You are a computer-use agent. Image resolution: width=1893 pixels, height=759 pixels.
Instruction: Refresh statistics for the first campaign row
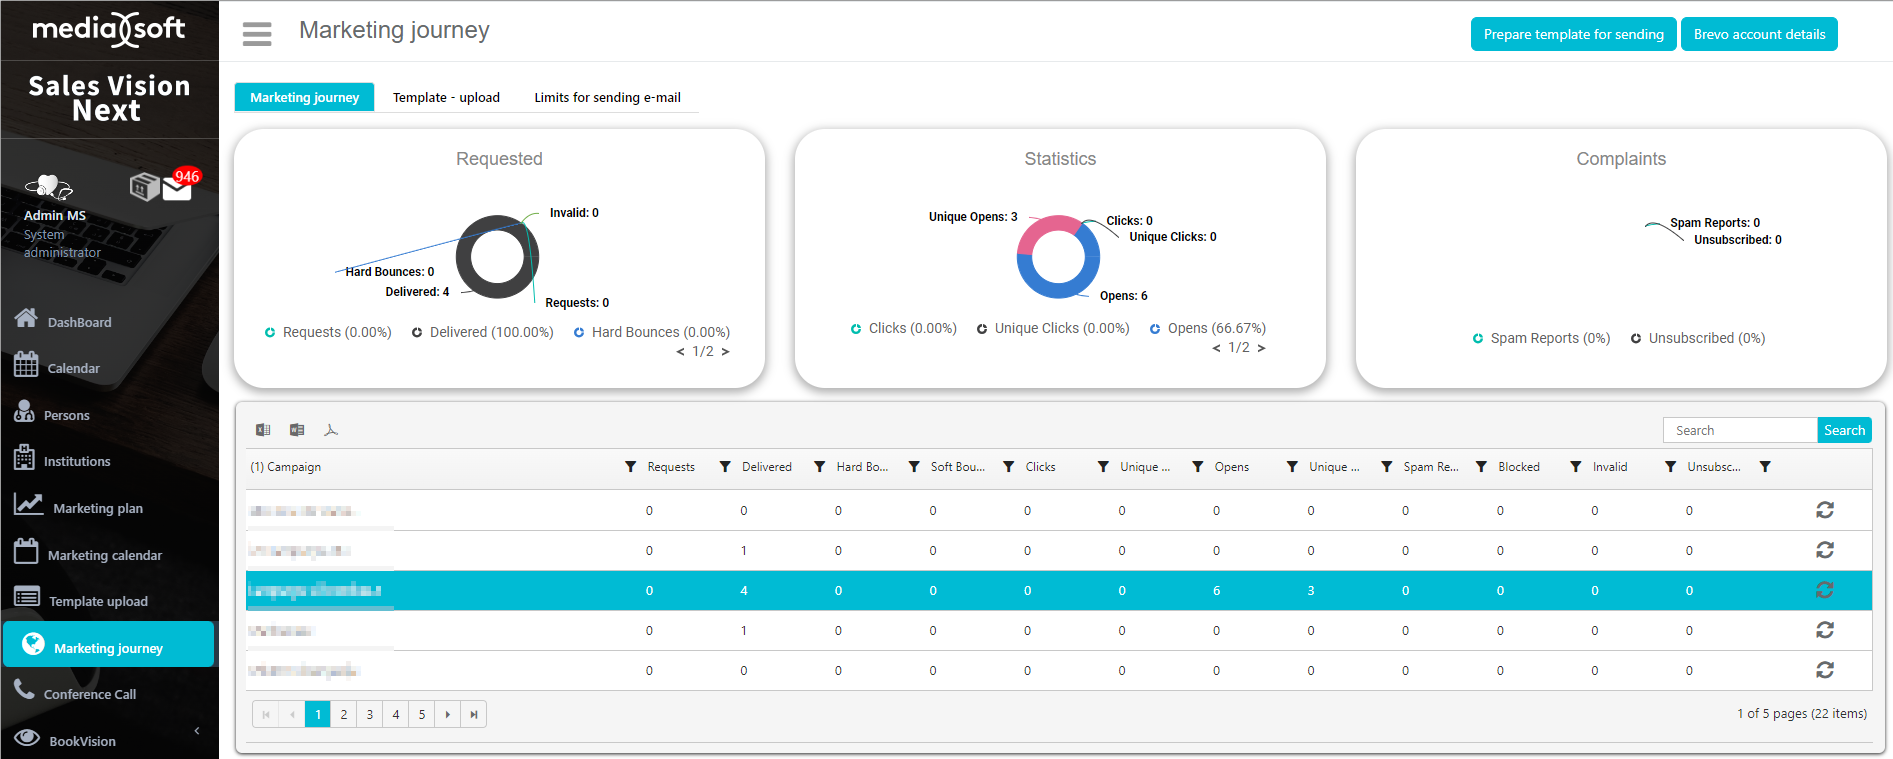pos(1824,510)
